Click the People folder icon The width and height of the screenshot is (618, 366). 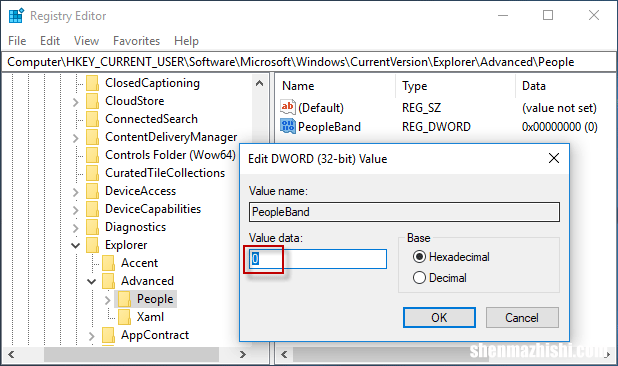click(x=125, y=299)
